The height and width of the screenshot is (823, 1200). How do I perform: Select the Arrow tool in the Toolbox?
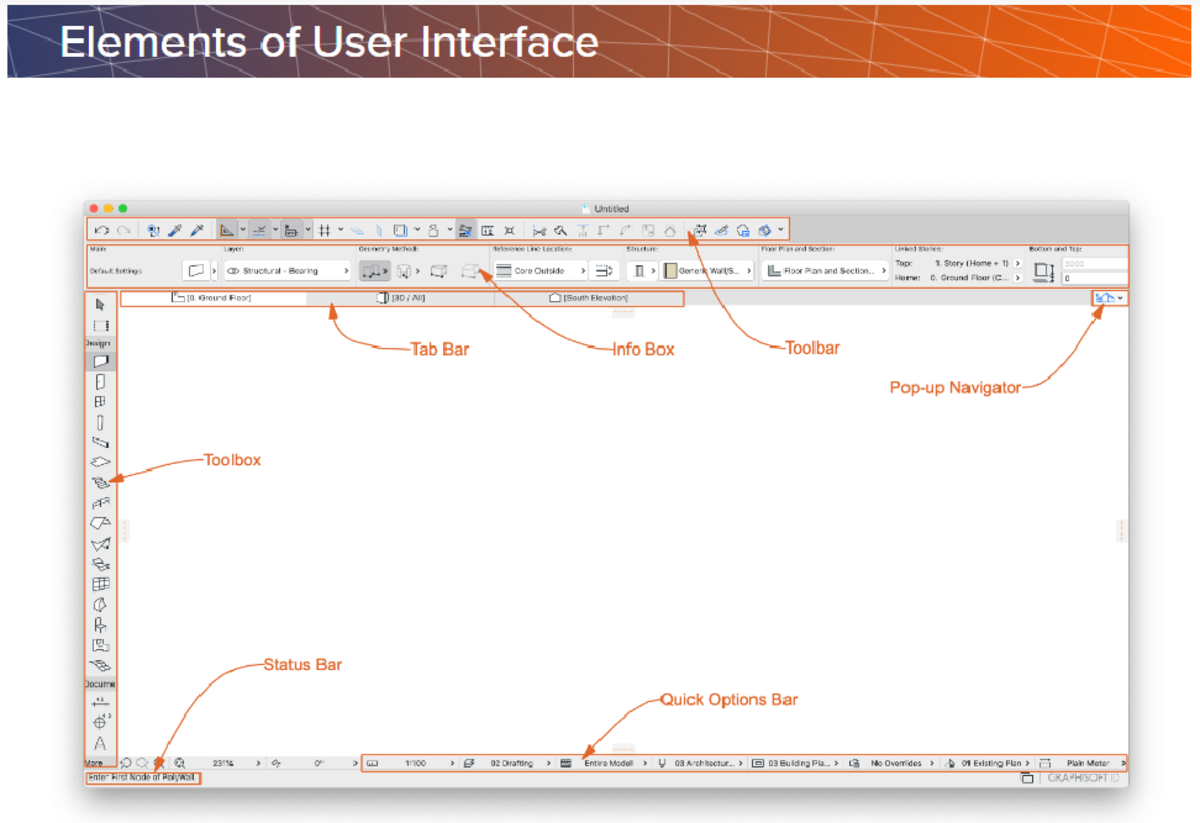(x=100, y=305)
